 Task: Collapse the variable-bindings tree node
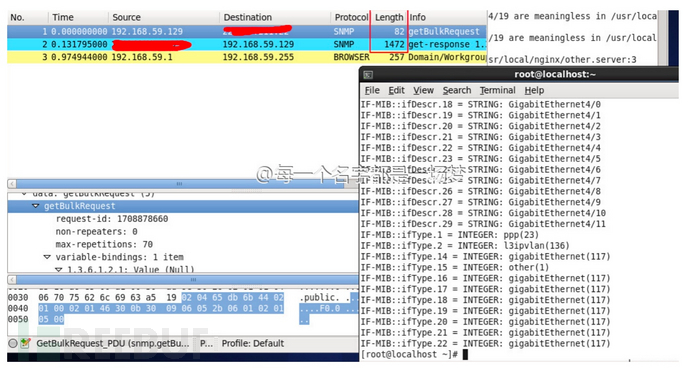tap(47, 257)
